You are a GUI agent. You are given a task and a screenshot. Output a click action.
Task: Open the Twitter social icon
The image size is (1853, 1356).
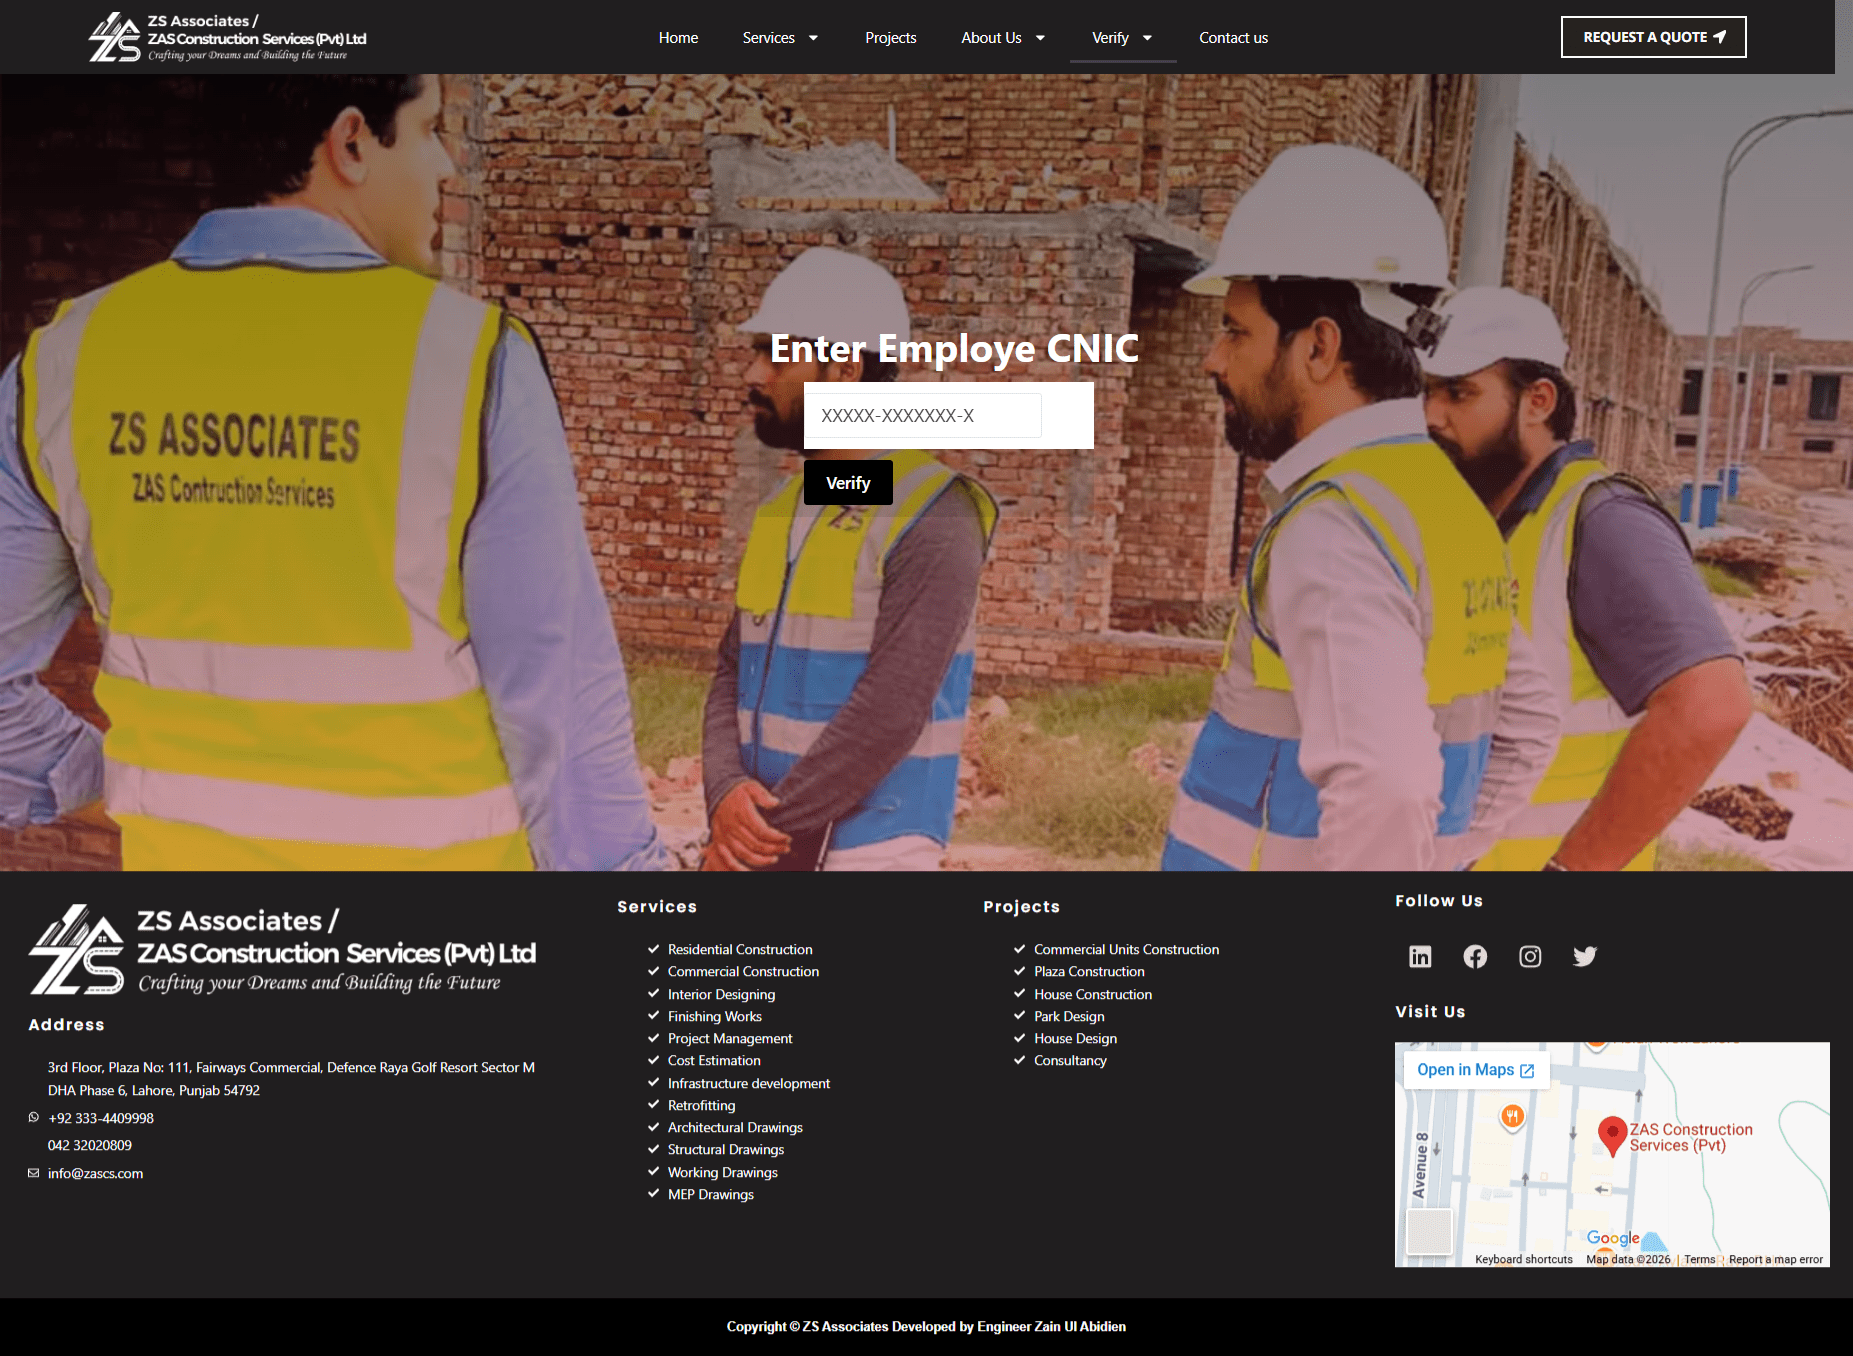point(1585,957)
